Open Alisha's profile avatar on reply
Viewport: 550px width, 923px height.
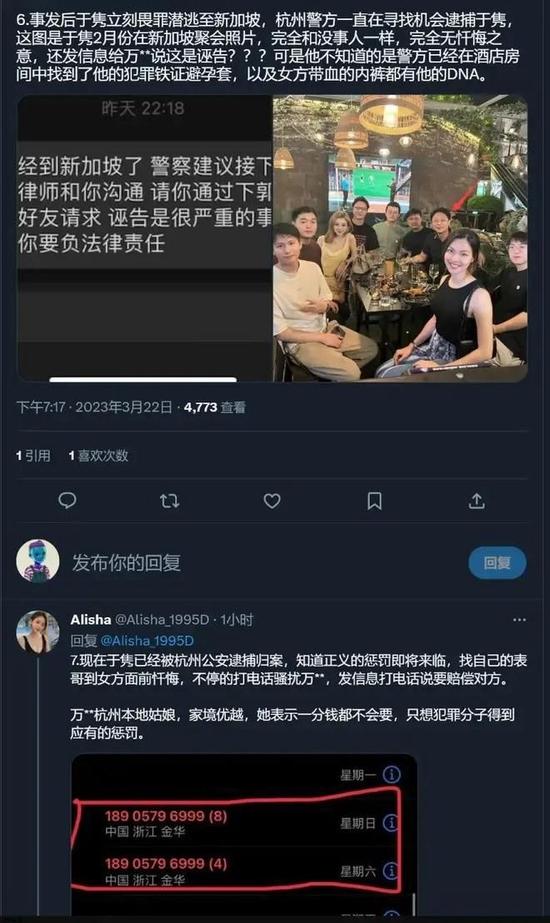click(x=38, y=632)
